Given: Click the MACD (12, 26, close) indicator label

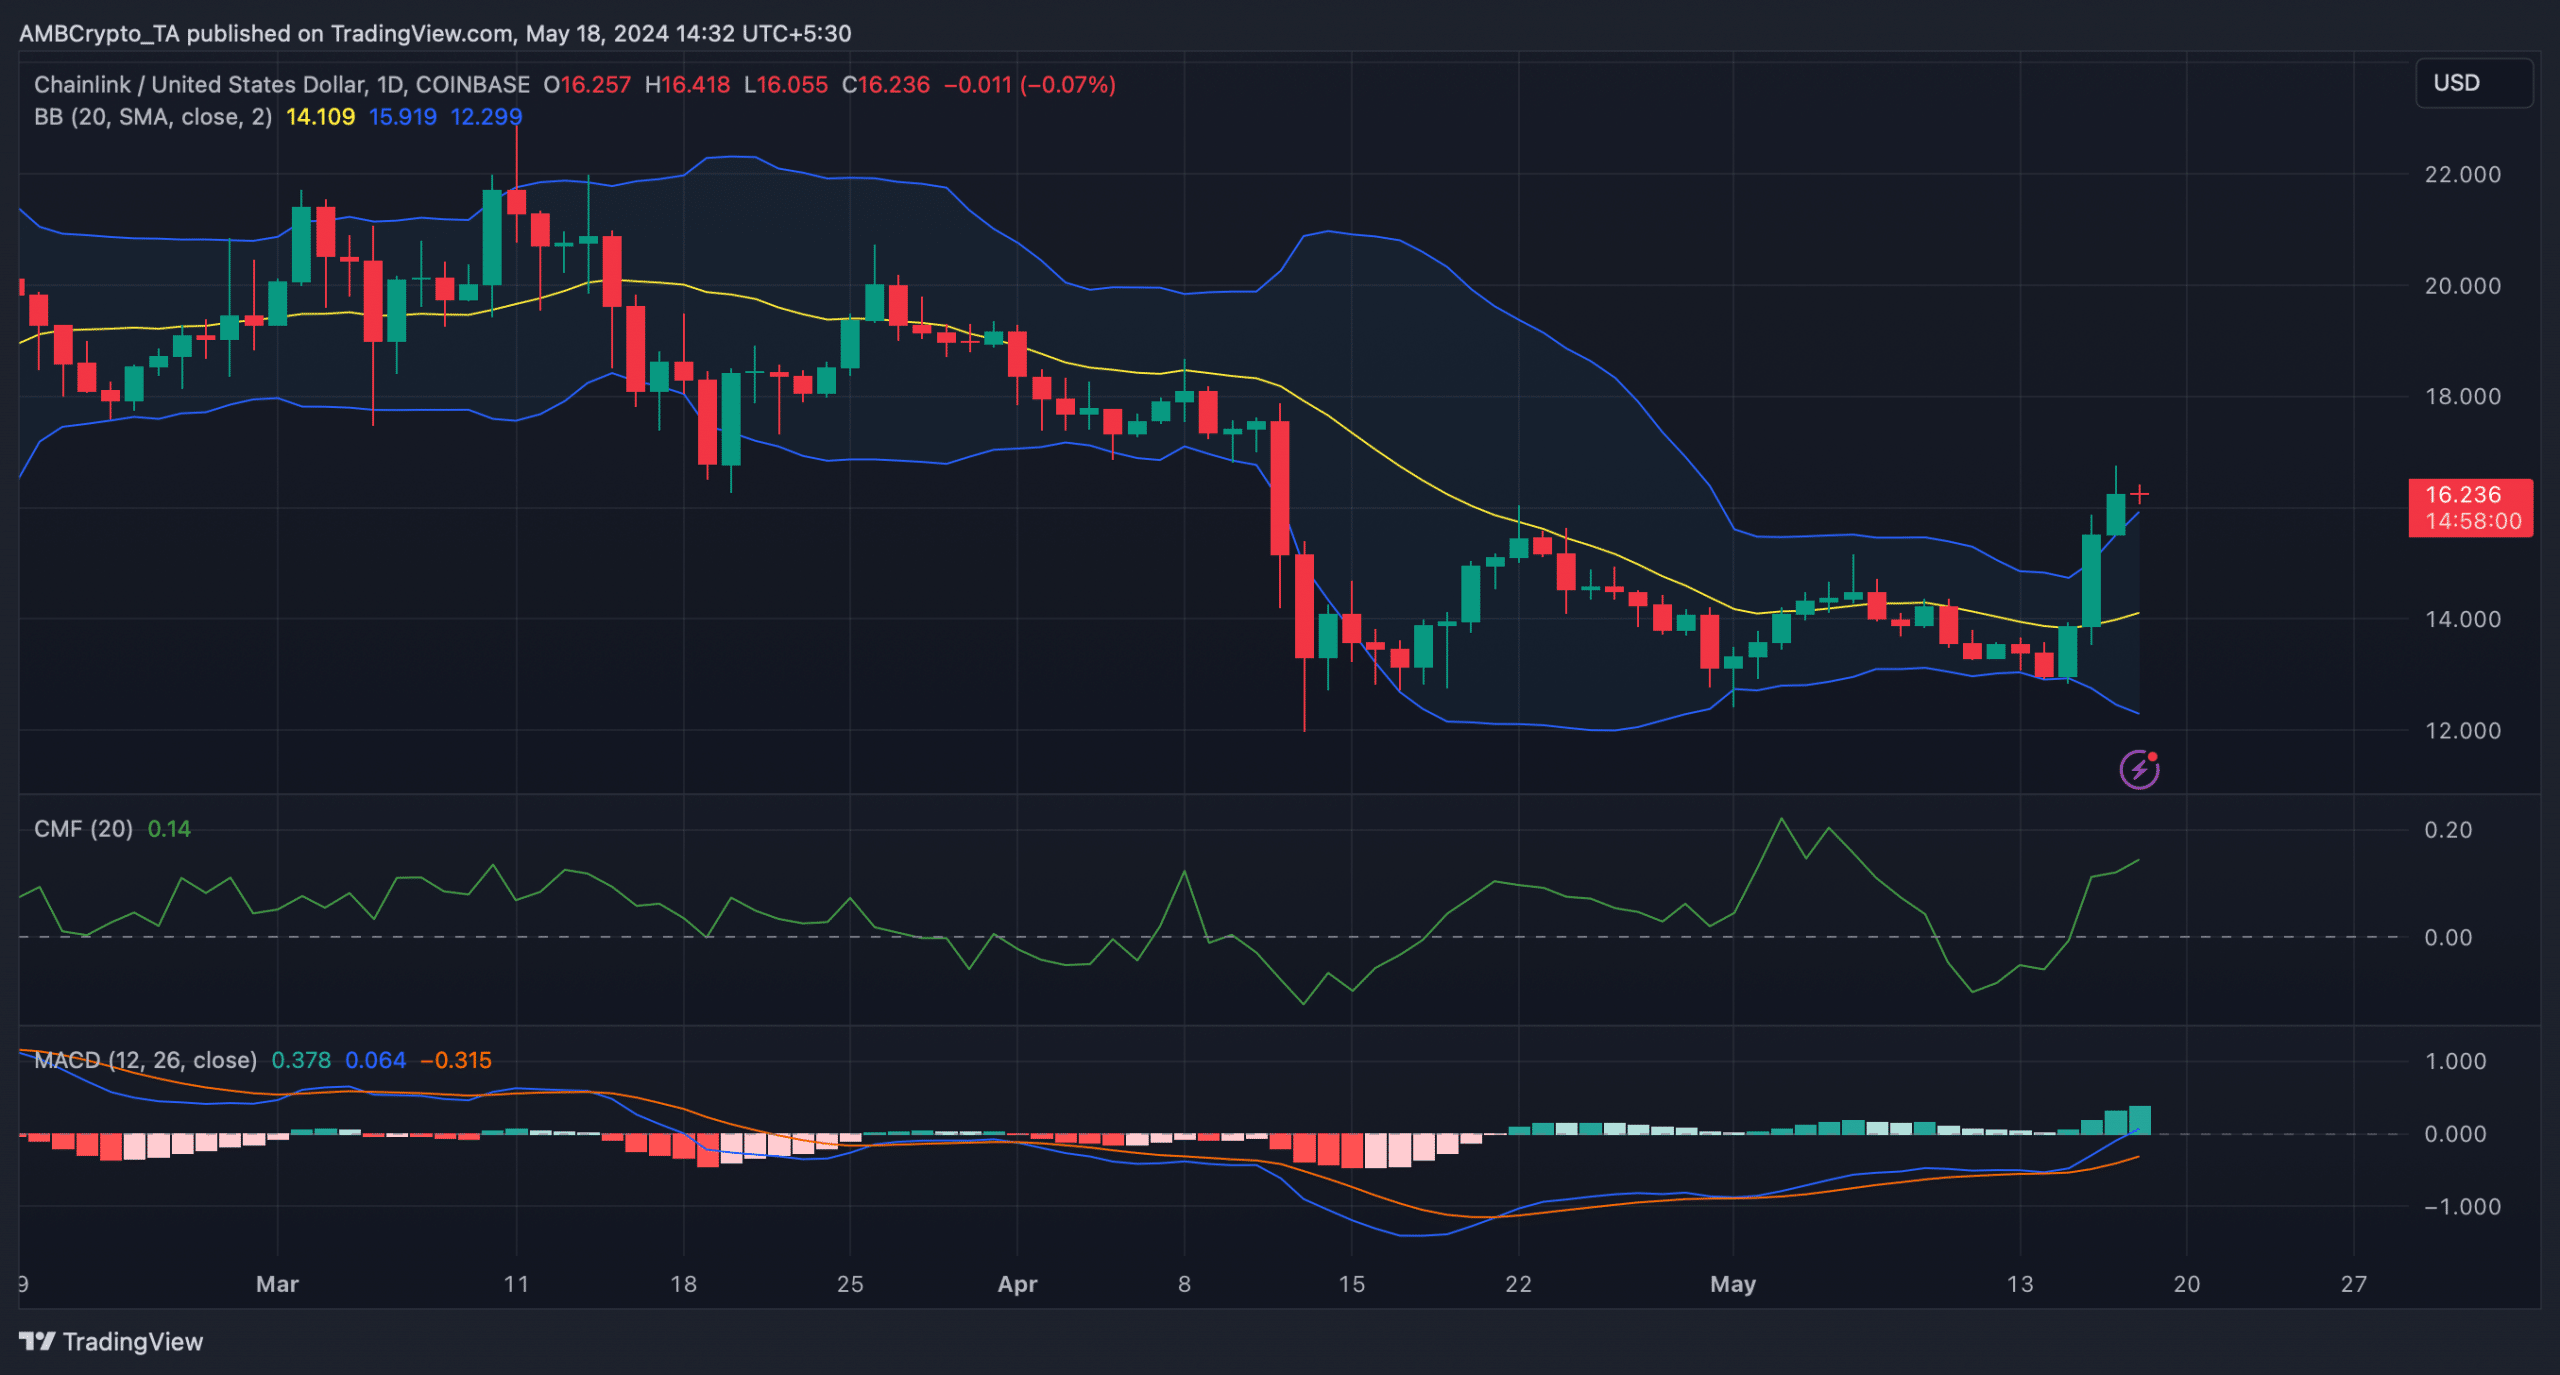Looking at the screenshot, I should pyautogui.click(x=145, y=1060).
